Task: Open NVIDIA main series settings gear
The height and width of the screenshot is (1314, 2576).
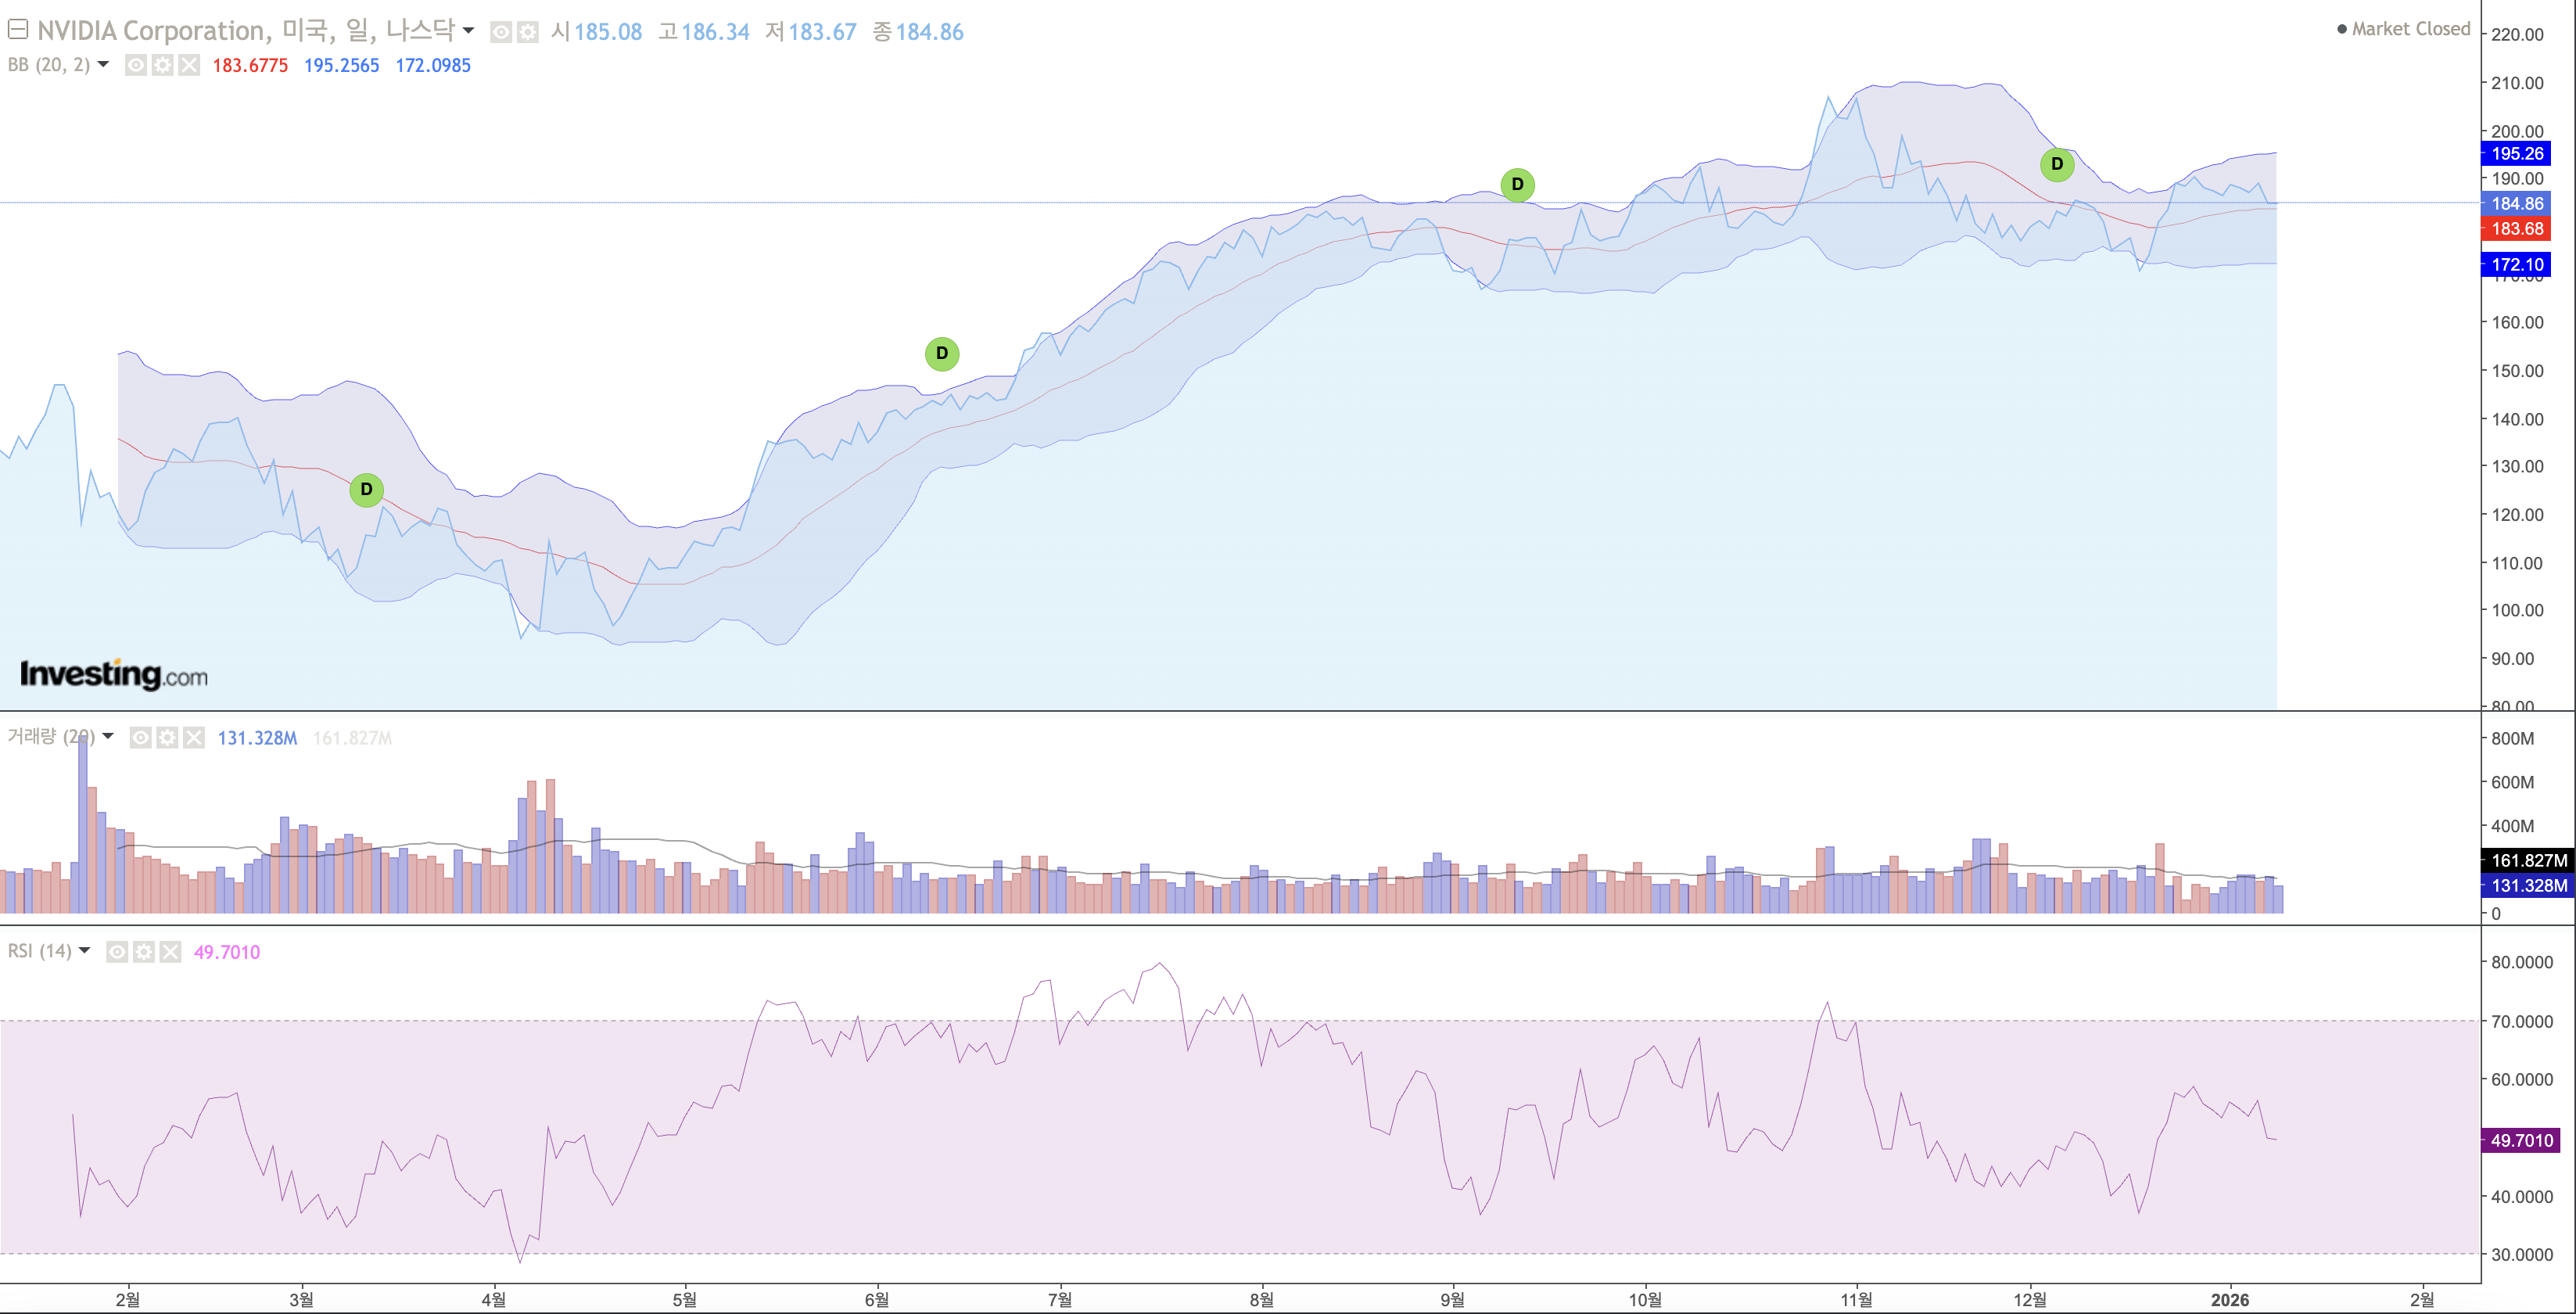Action: (x=527, y=32)
